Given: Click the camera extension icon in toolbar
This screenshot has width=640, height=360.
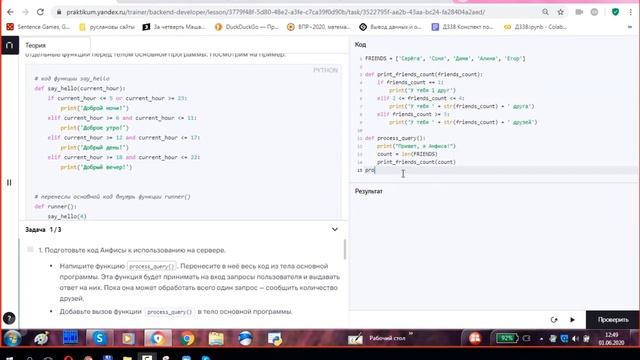Looking at the screenshot, I should point(579,12).
